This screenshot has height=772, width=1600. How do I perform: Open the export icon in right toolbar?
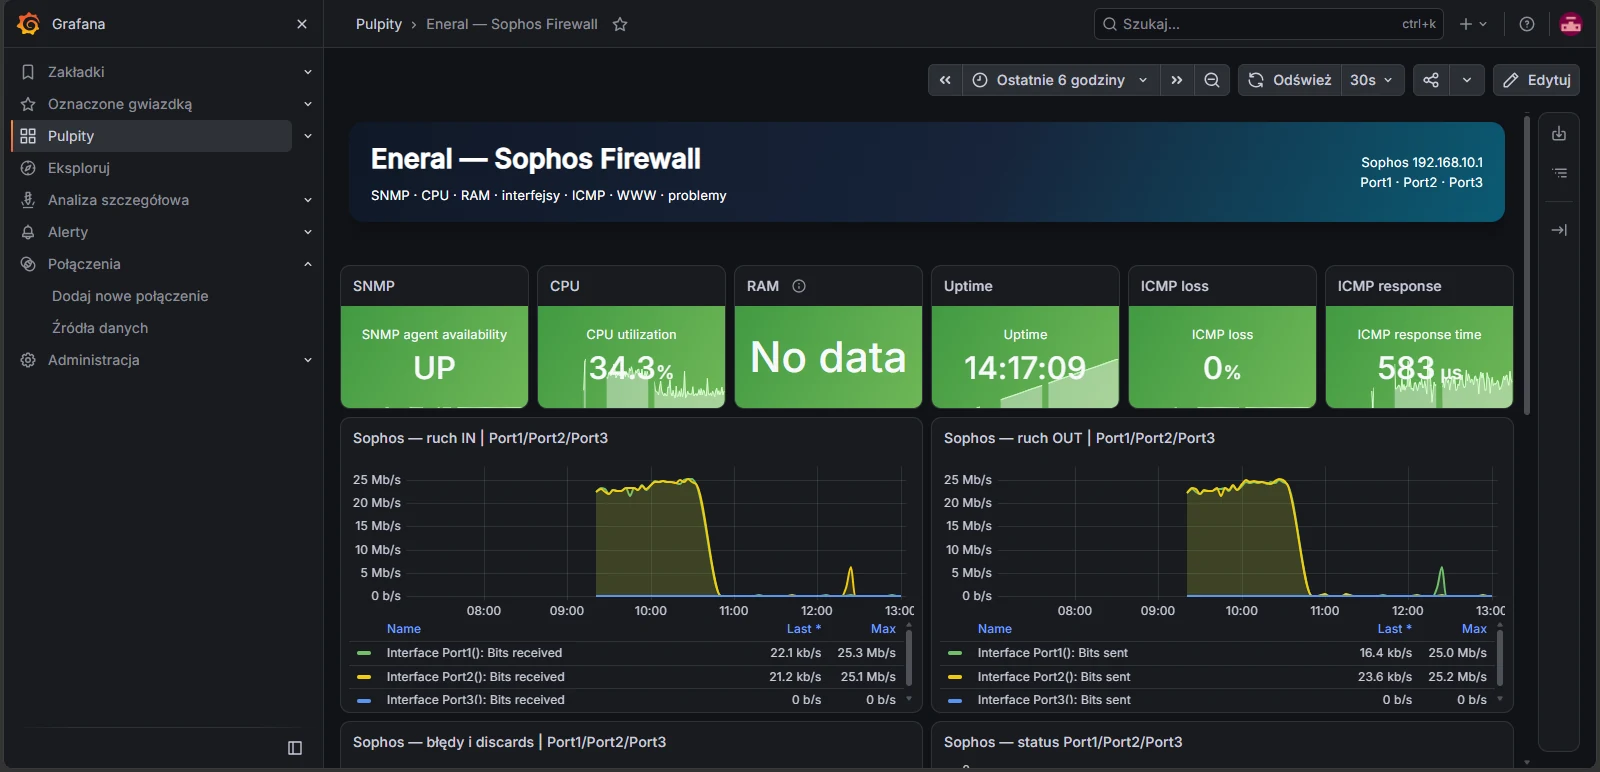pyautogui.click(x=1559, y=134)
